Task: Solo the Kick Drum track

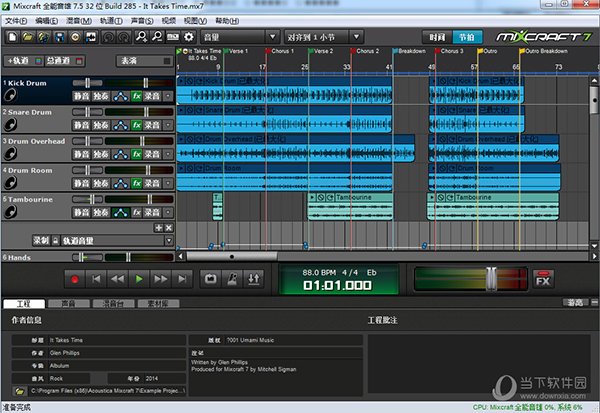Action: point(101,96)
